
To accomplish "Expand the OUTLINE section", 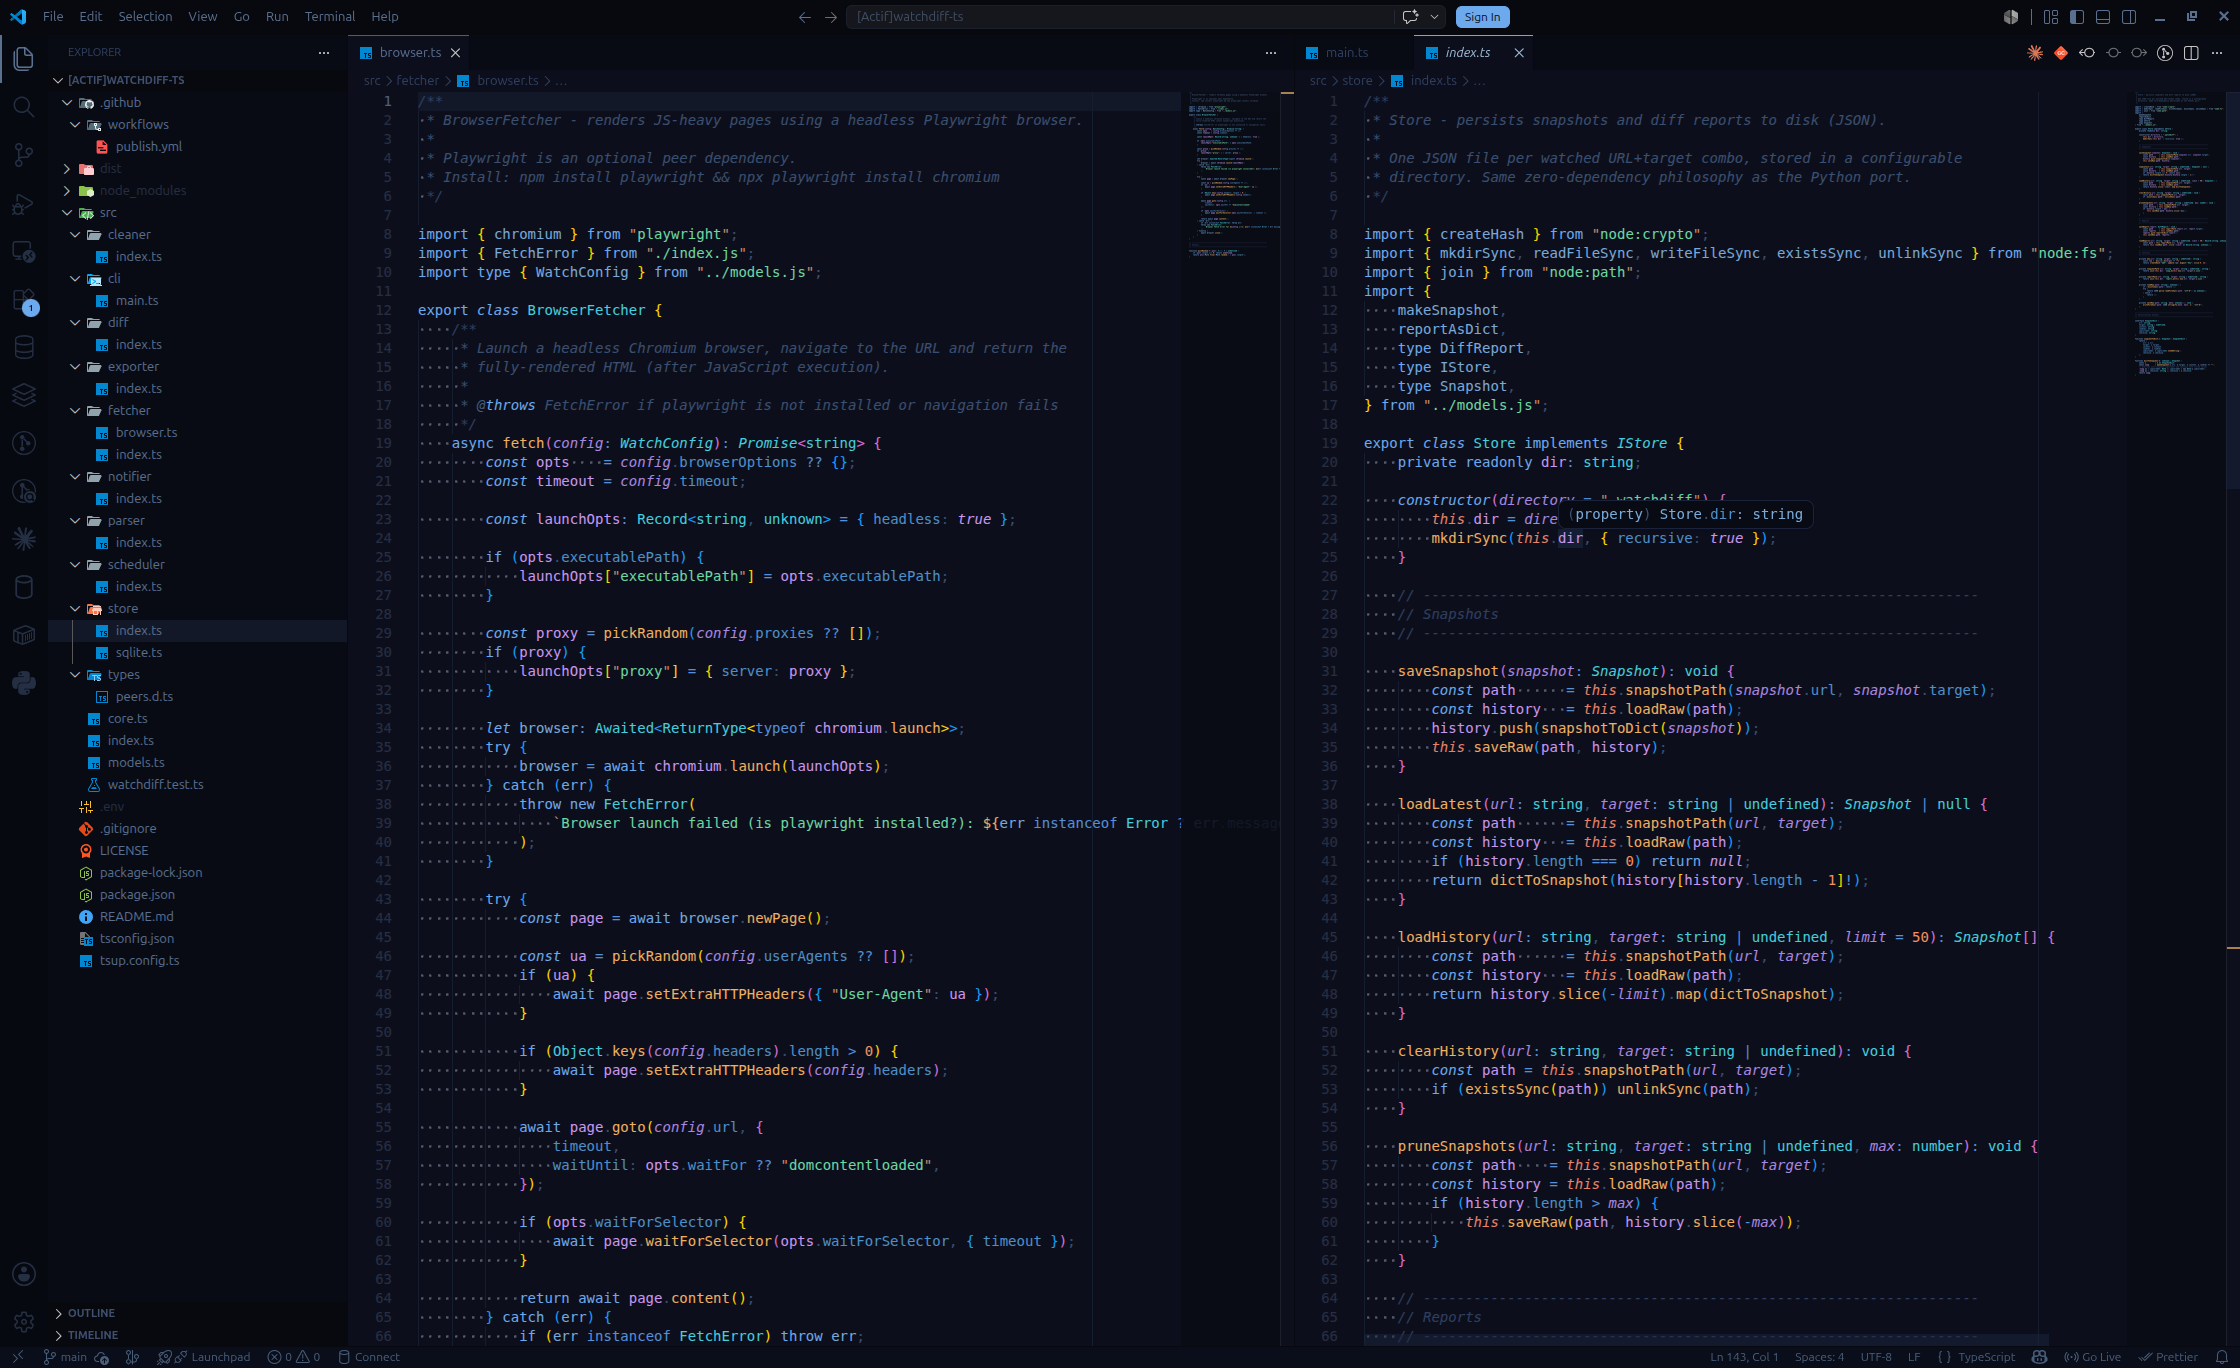I will pyautogui.click(x=91, y=1313).
